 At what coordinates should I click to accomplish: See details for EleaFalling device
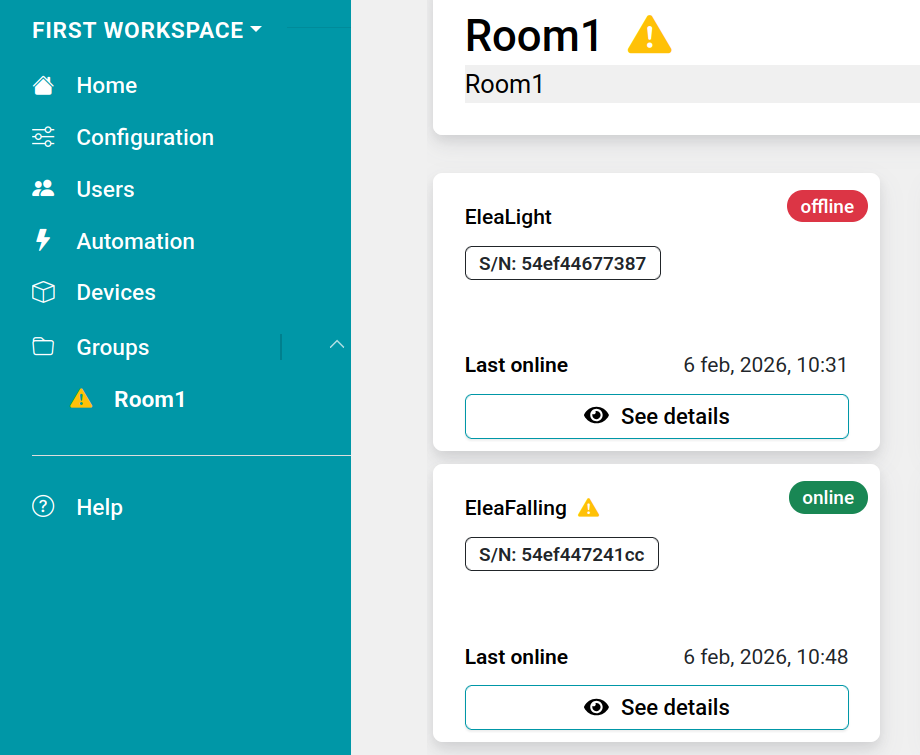pyautogui.click(x=656, y=707)
